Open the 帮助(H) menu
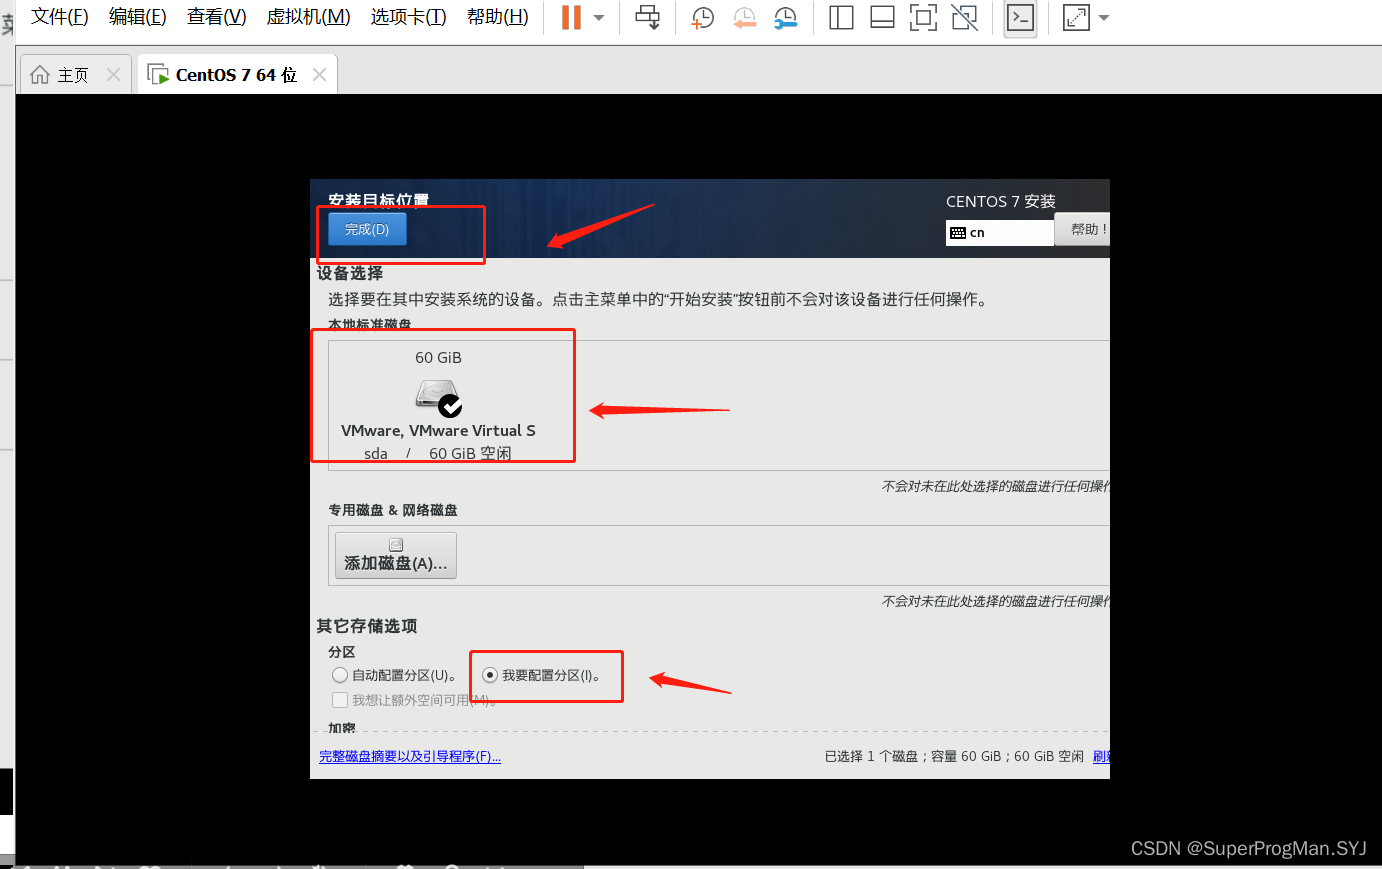This screenshot has height=869, width=1382. (x=497, y=17)
